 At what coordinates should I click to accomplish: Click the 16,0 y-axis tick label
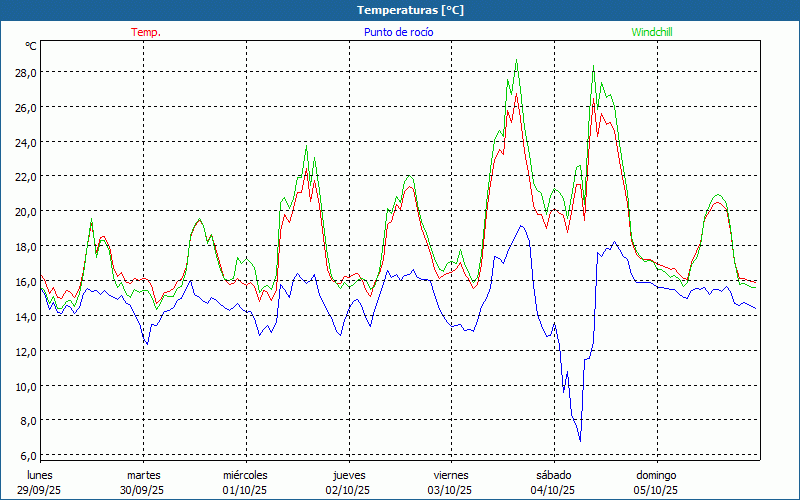point(25,282)
